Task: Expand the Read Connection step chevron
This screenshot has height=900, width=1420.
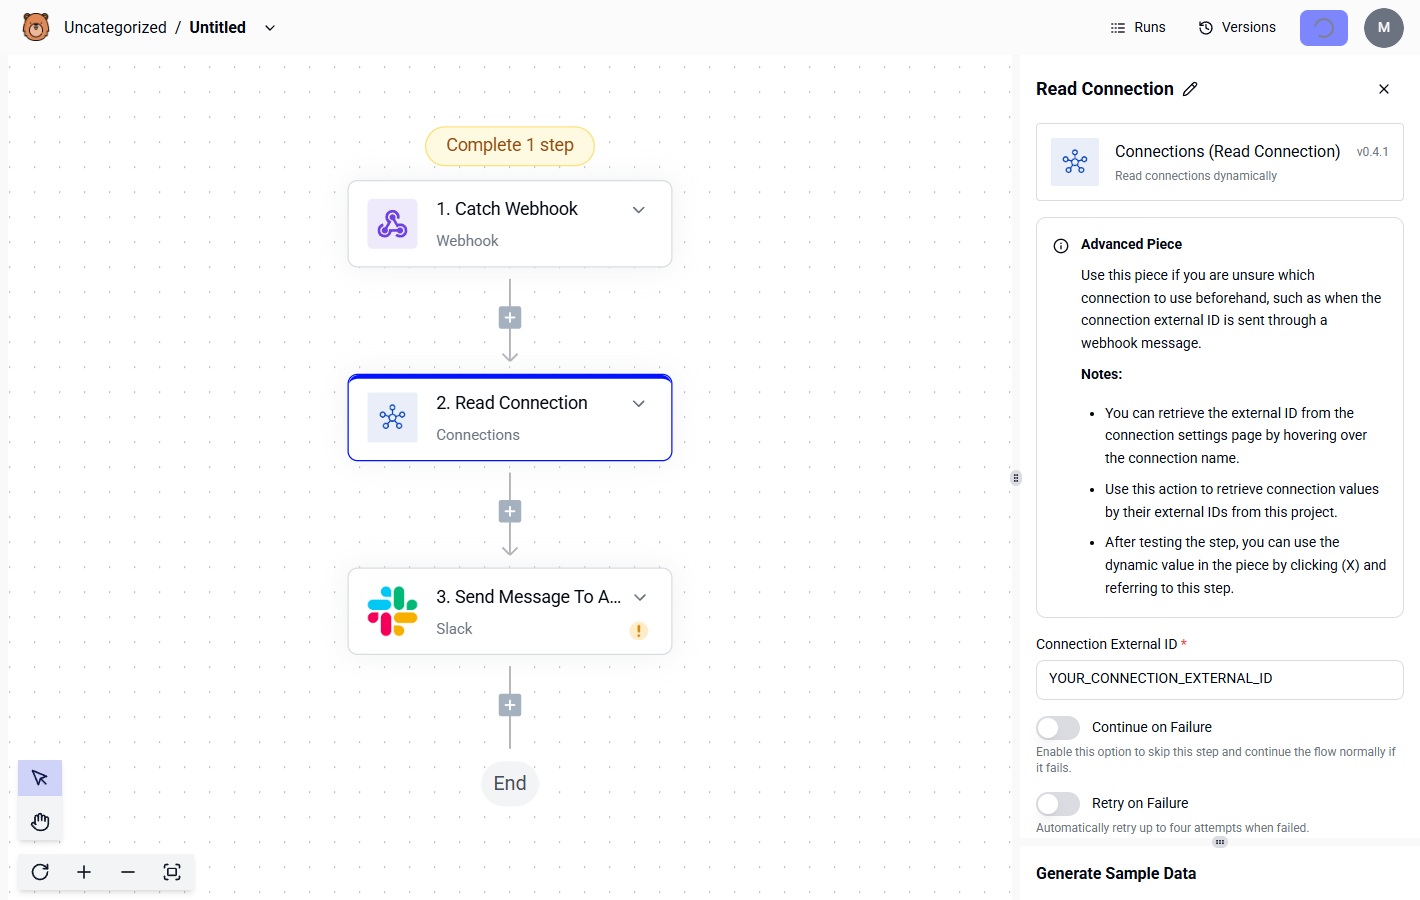Action: click(638, 403)
